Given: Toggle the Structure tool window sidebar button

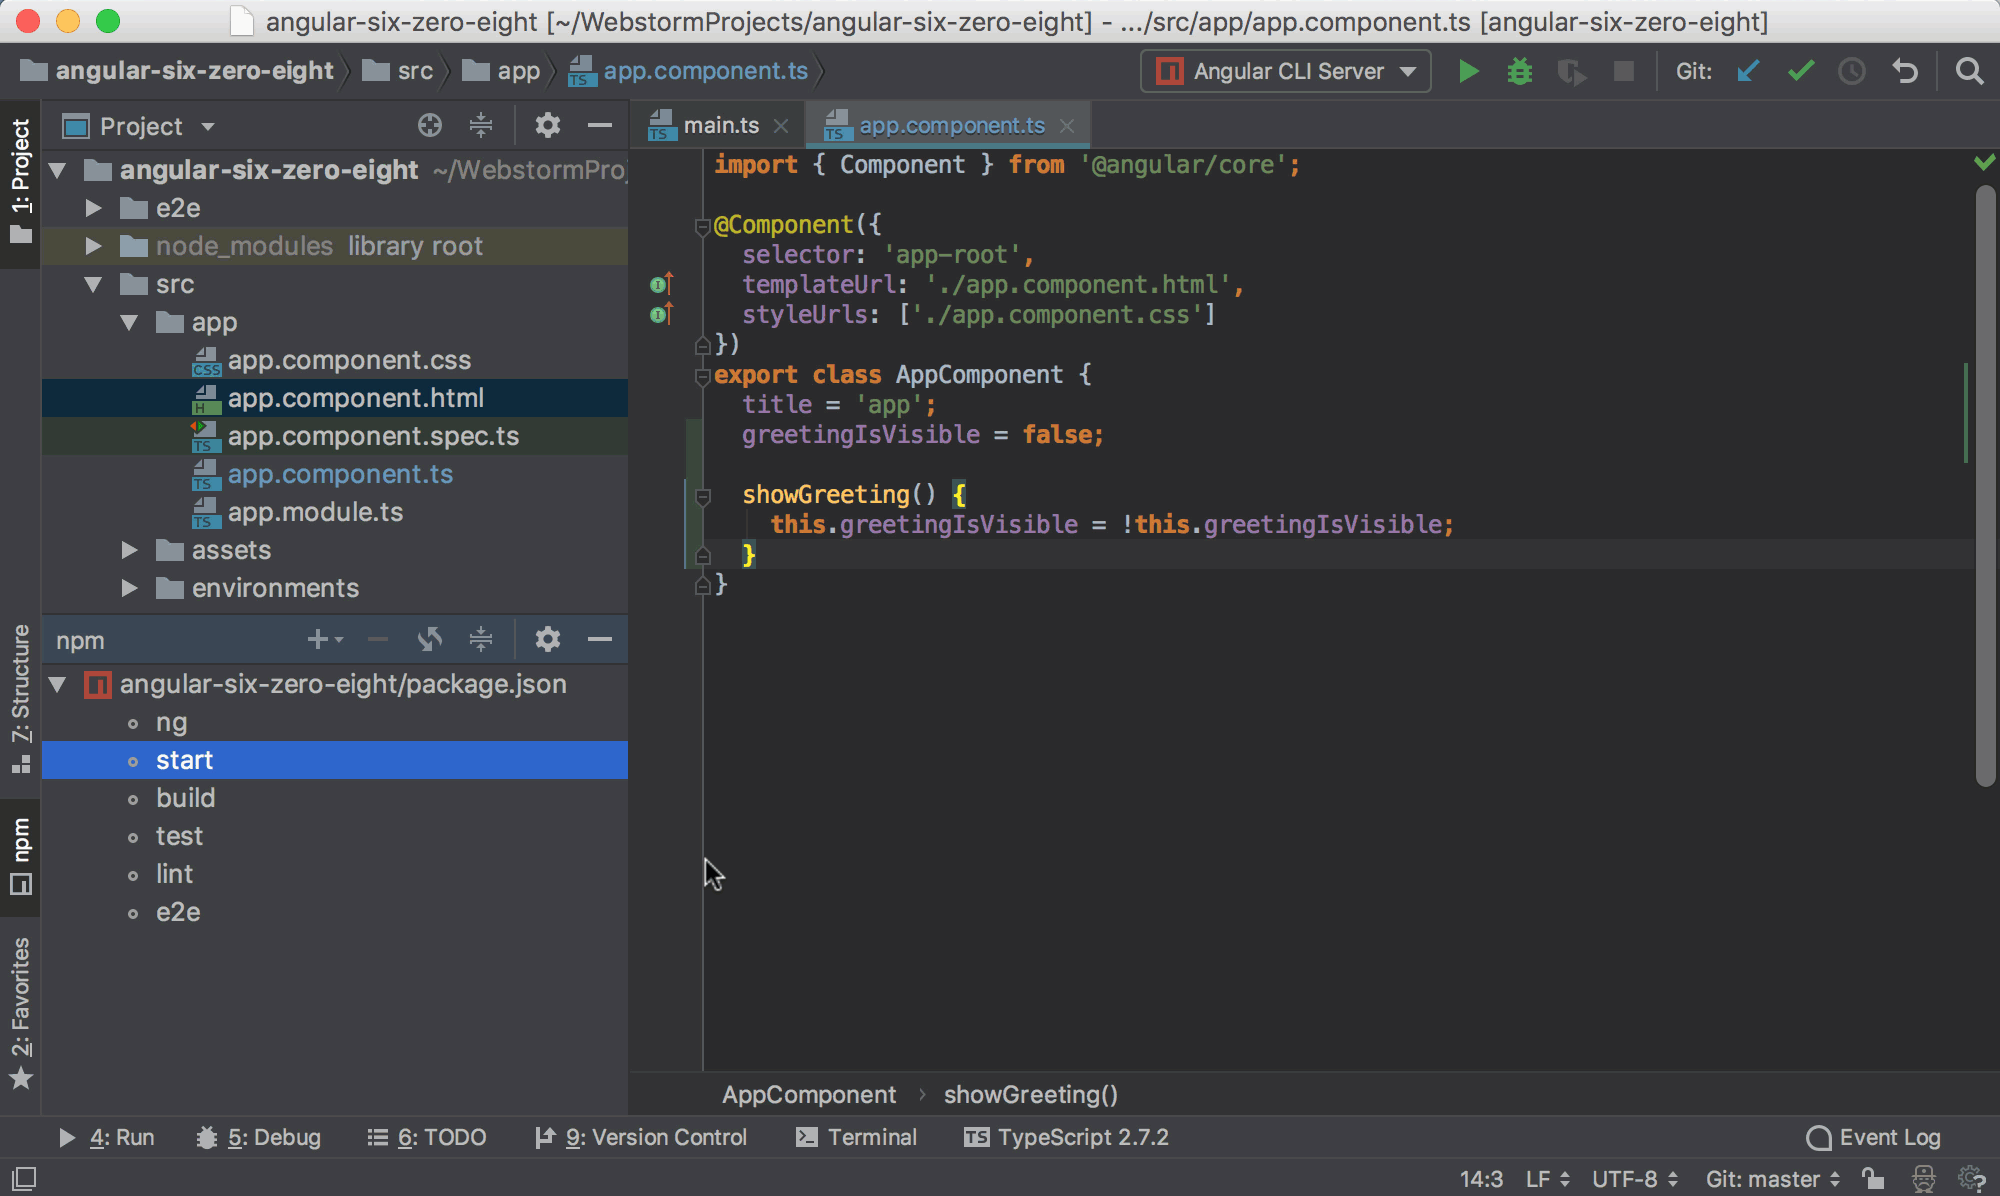Looking at the screenshot, I should click(20, 698).
